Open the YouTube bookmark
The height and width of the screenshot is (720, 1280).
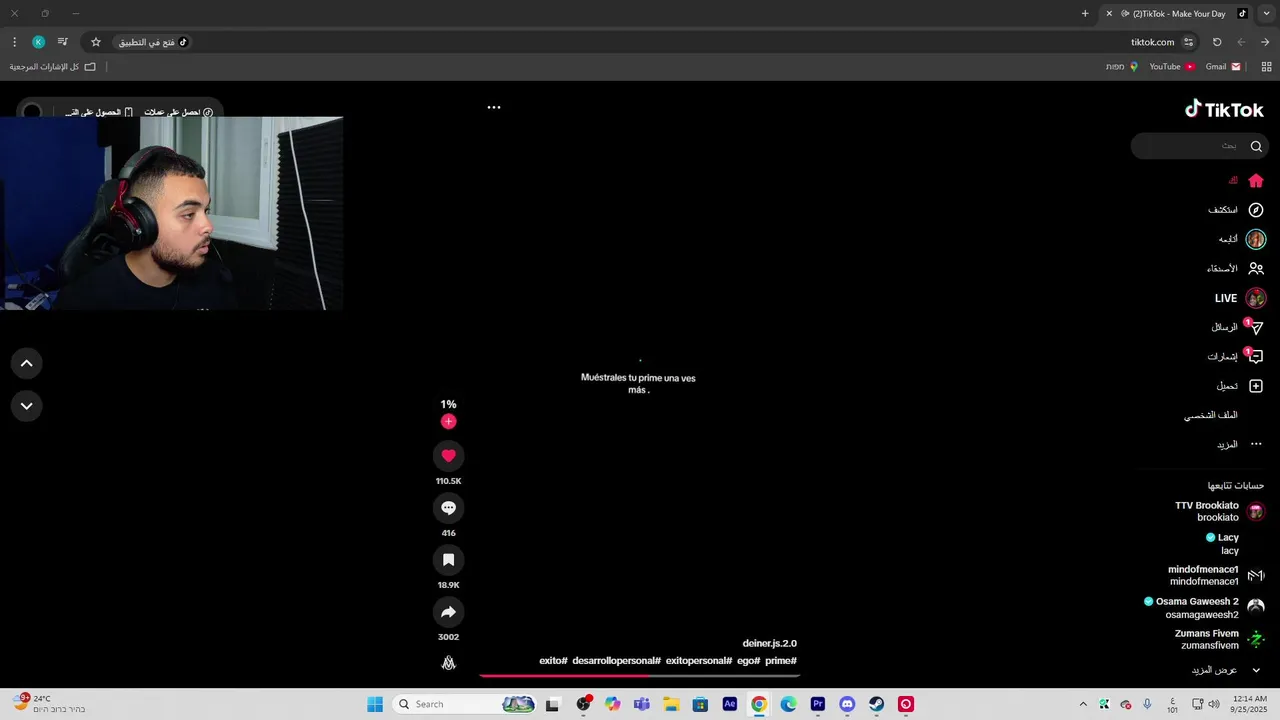point(1172,67)
